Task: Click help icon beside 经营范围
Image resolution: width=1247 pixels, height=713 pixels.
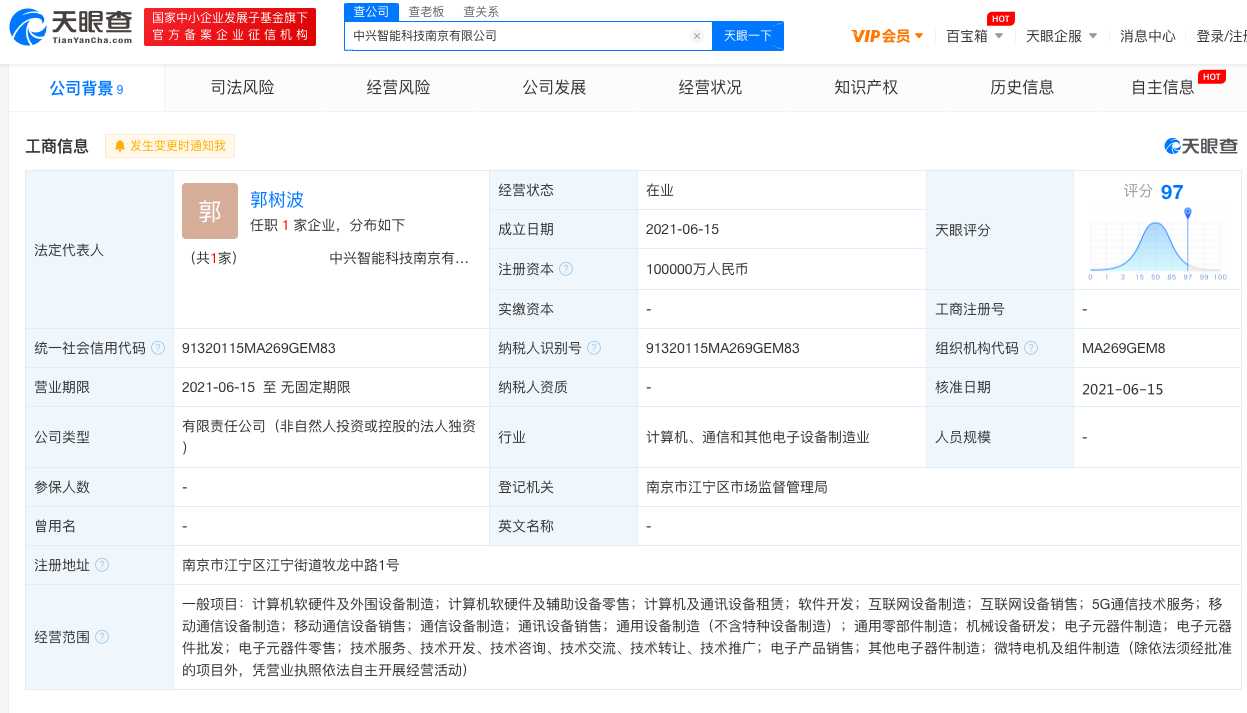Action: (102, 637)
